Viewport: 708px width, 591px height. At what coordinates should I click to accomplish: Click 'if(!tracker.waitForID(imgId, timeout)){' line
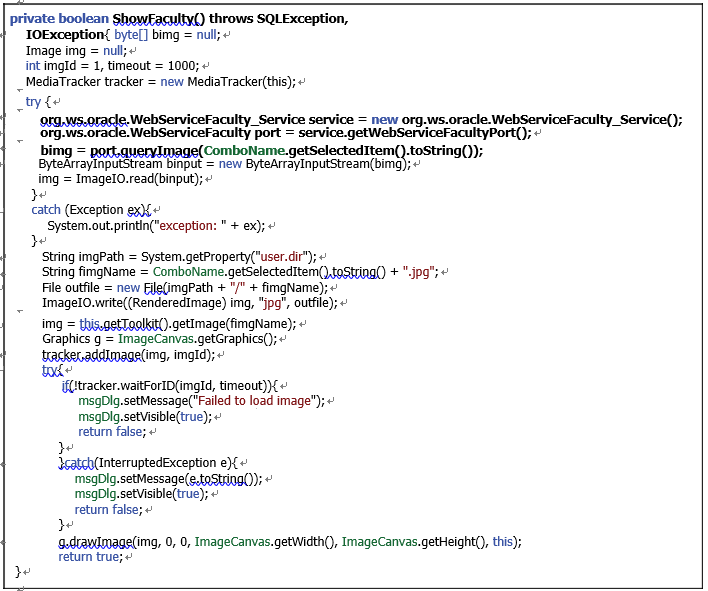[170, 386]
